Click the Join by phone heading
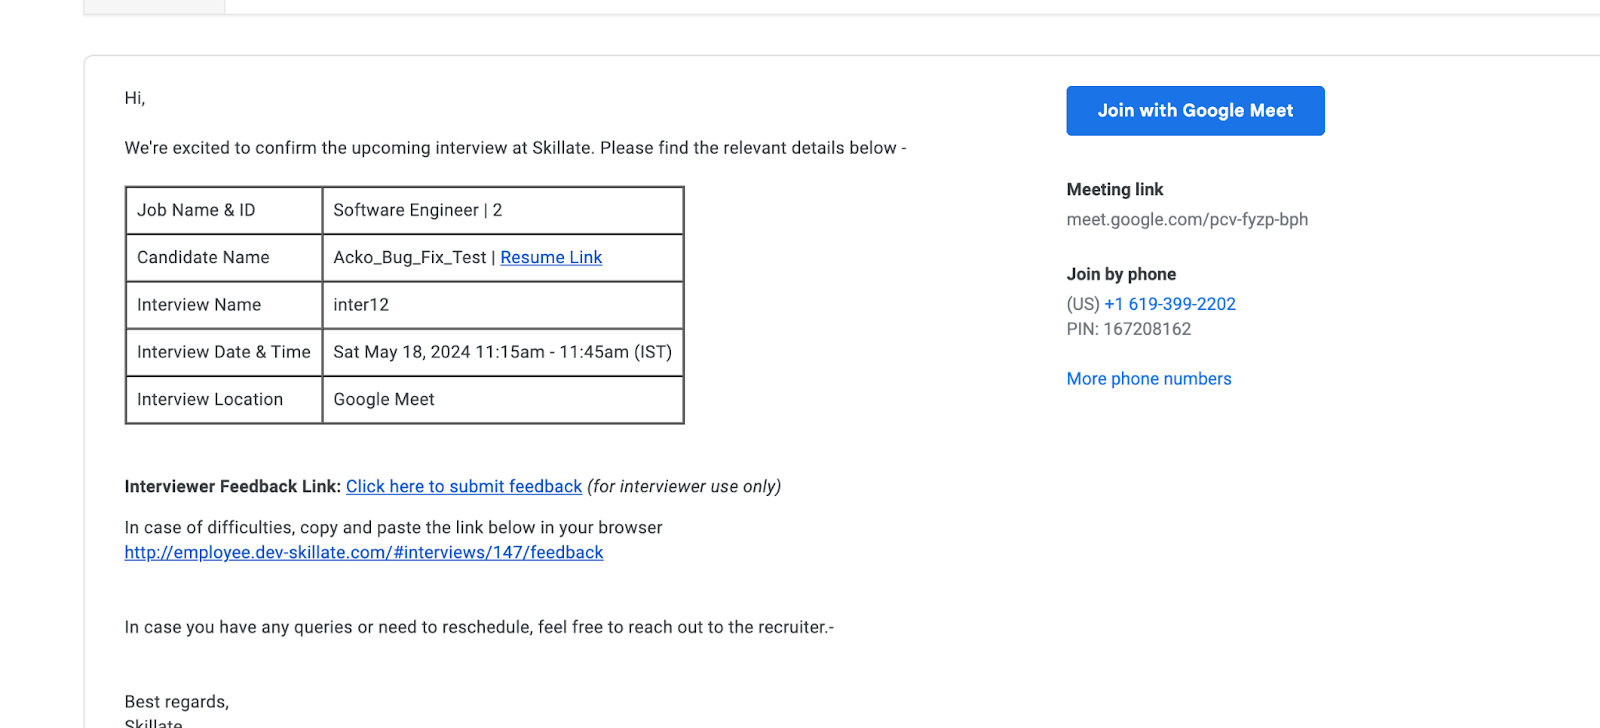 pyautogui.click(x=1121, y=275)
